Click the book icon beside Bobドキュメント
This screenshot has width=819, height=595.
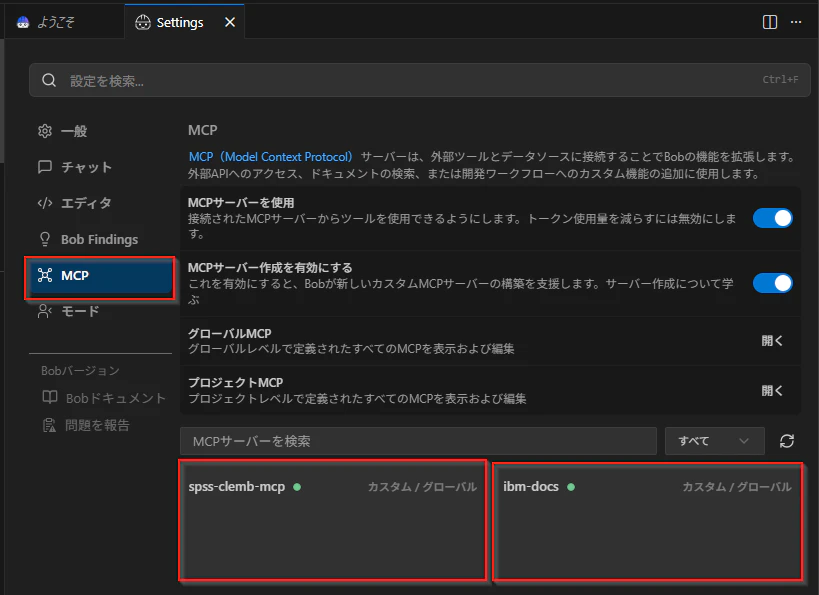[x=50, y=397]
